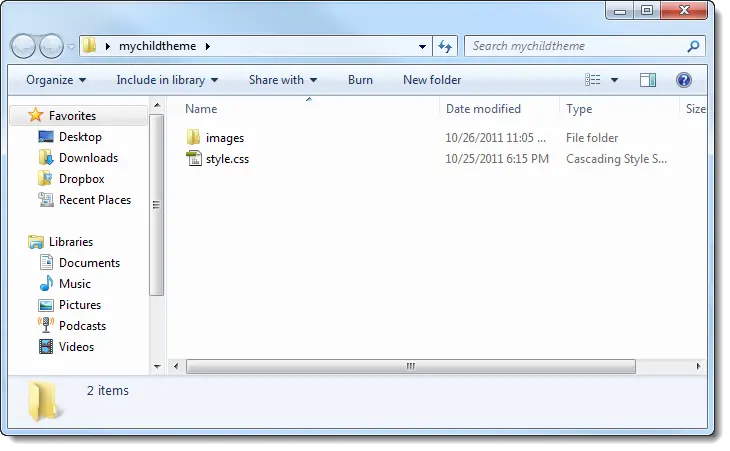Click the search magnifier icon

(x=693, y=46)
